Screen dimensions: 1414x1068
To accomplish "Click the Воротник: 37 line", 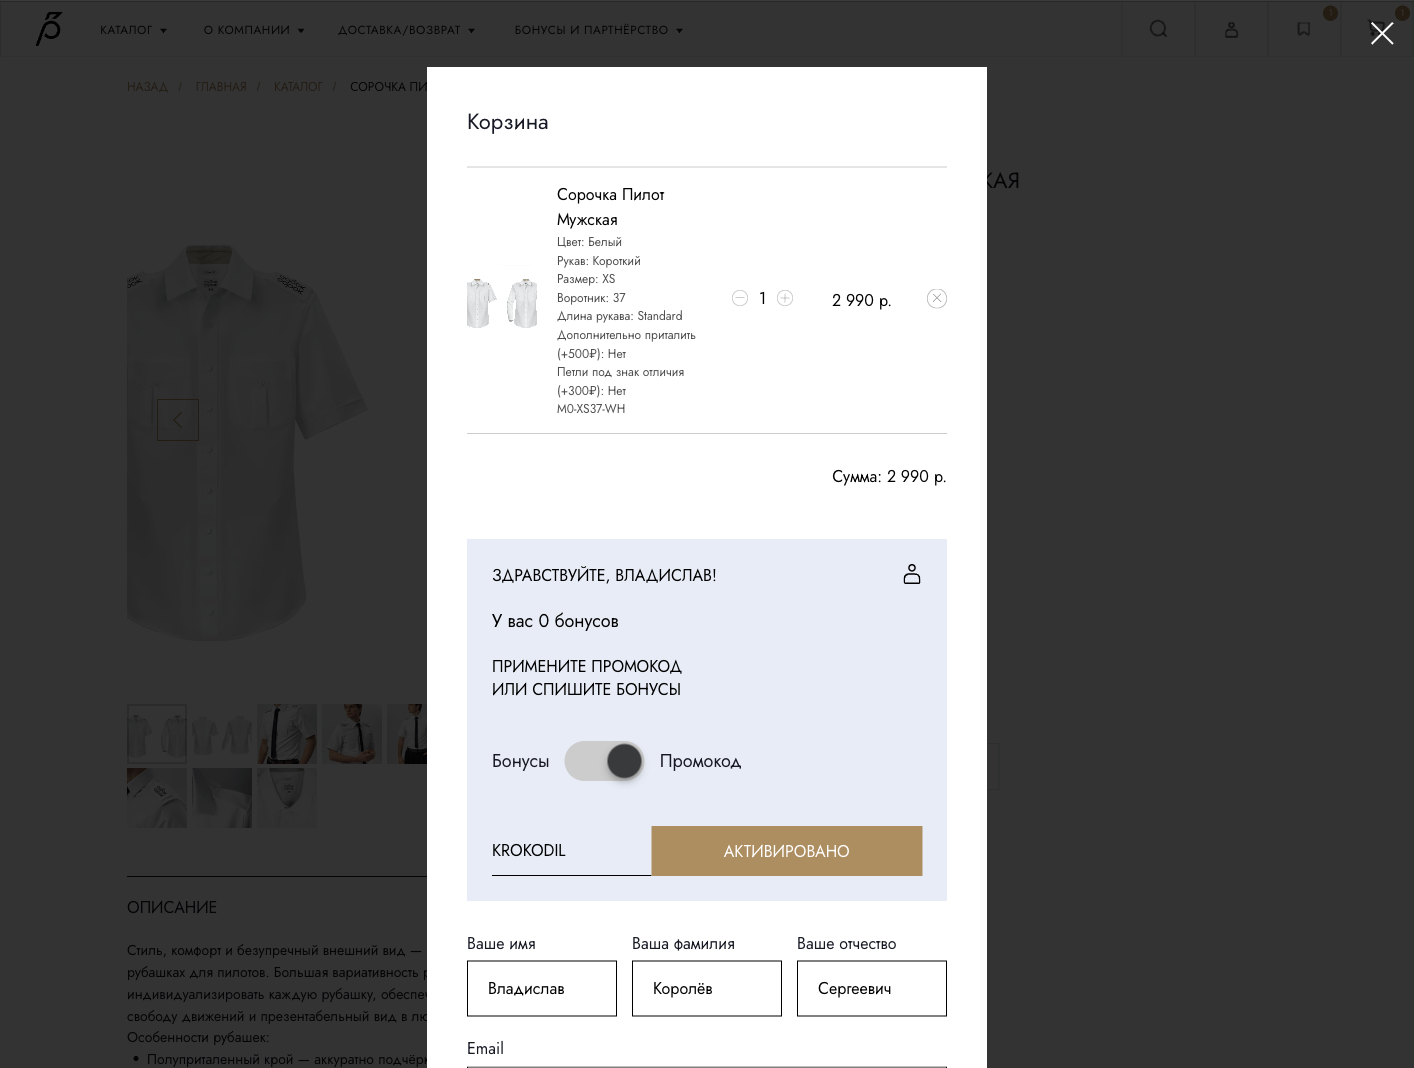I will tap(591, 298).
